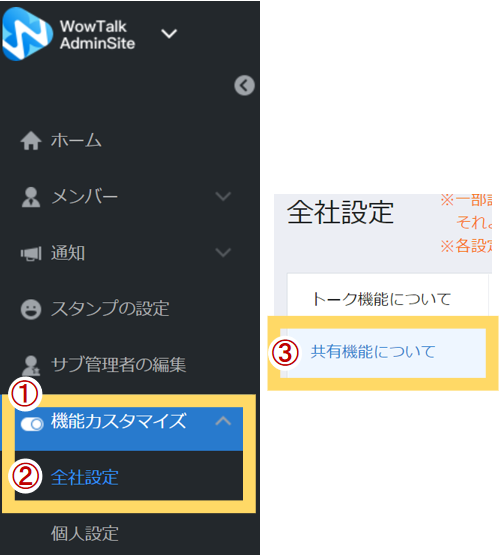Click the sub-admin icon beside サブ管理者の編集
This screenshot has height=555, width=499.
(x=31, y=365)
